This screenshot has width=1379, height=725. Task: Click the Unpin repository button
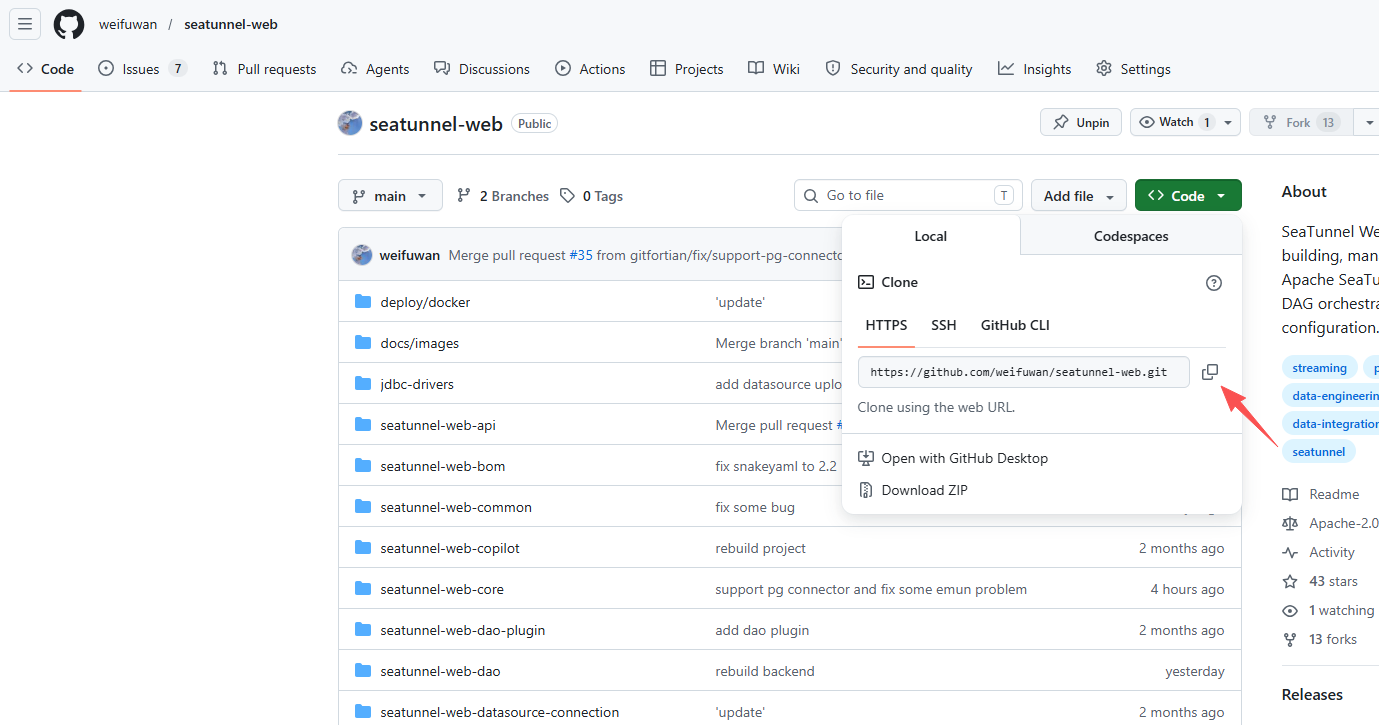(x=1081, y=122)
